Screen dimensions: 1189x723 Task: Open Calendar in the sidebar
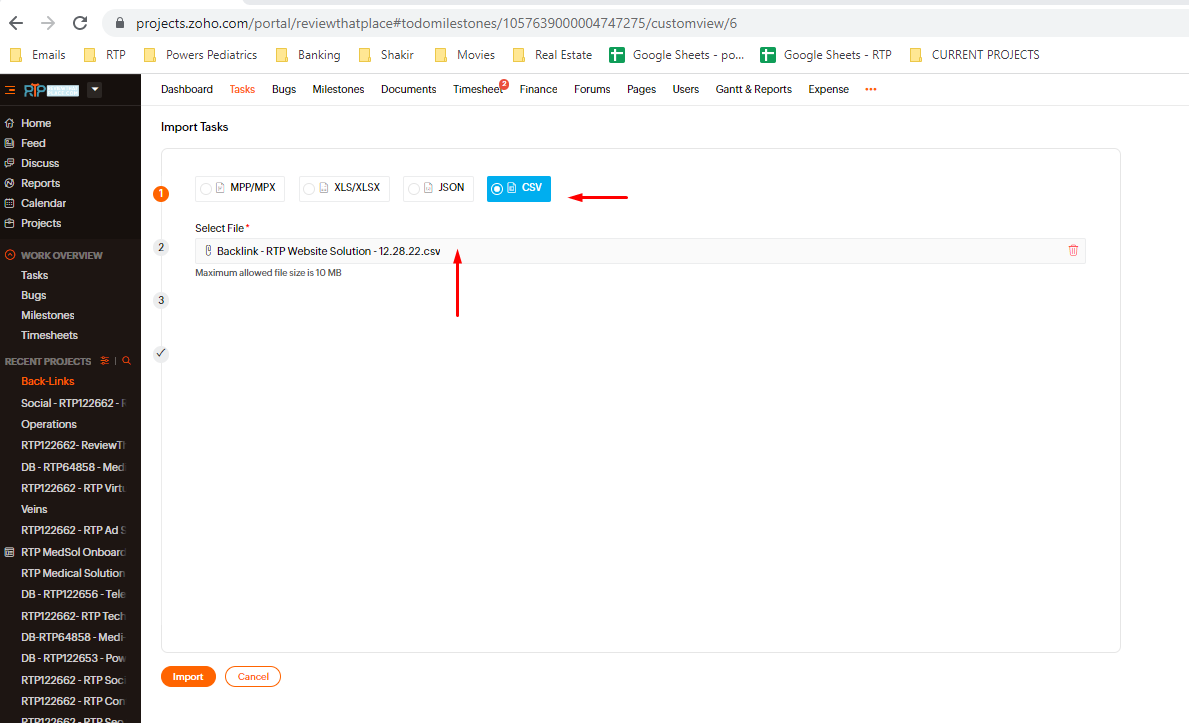click(43, 203)
